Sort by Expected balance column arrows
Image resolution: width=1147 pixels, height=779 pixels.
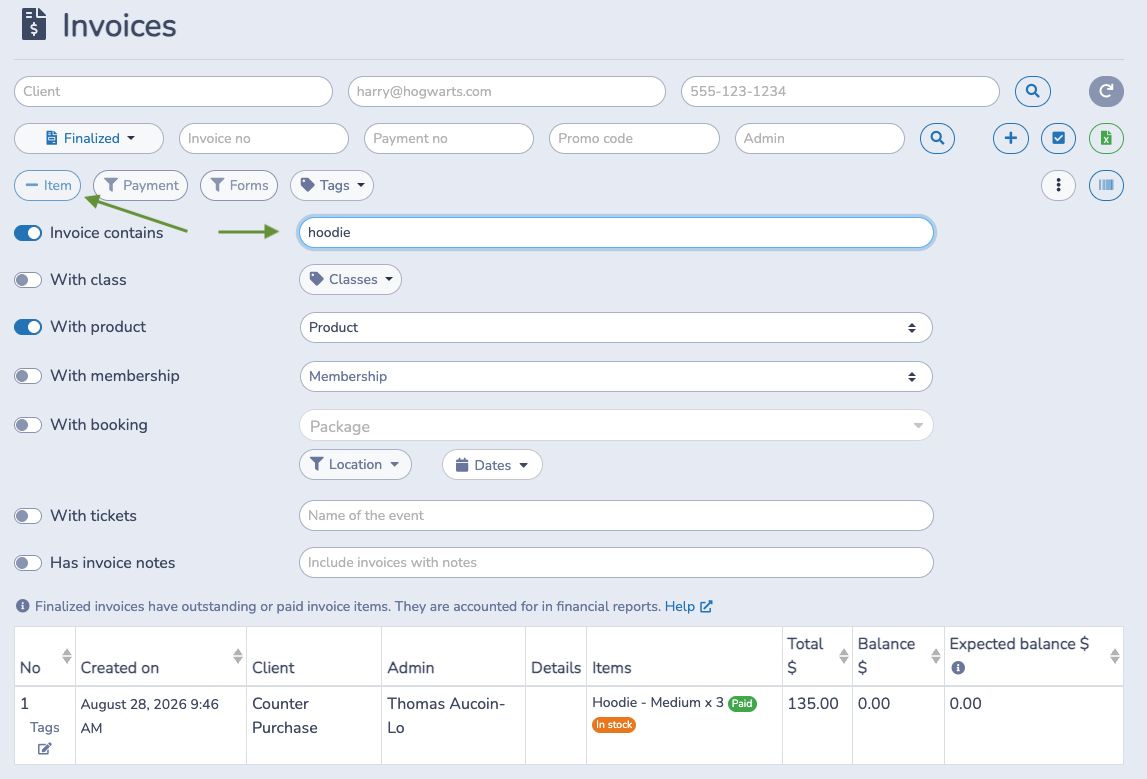tap(1114, 655)
